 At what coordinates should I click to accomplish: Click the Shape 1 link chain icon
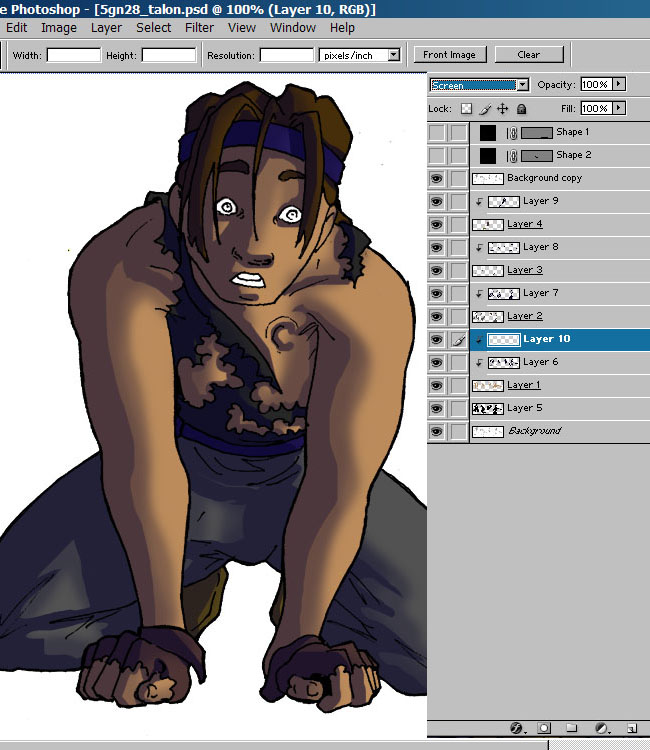click(512, 133)
